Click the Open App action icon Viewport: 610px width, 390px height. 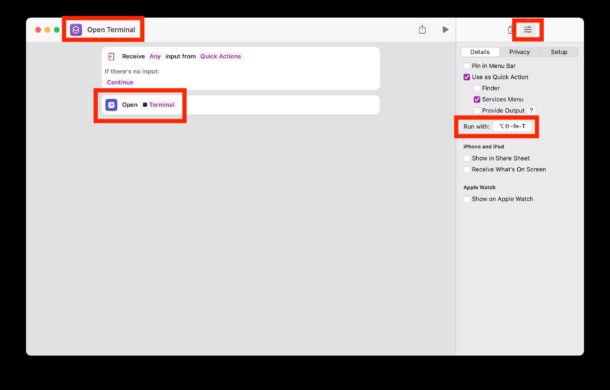[111, 105]
